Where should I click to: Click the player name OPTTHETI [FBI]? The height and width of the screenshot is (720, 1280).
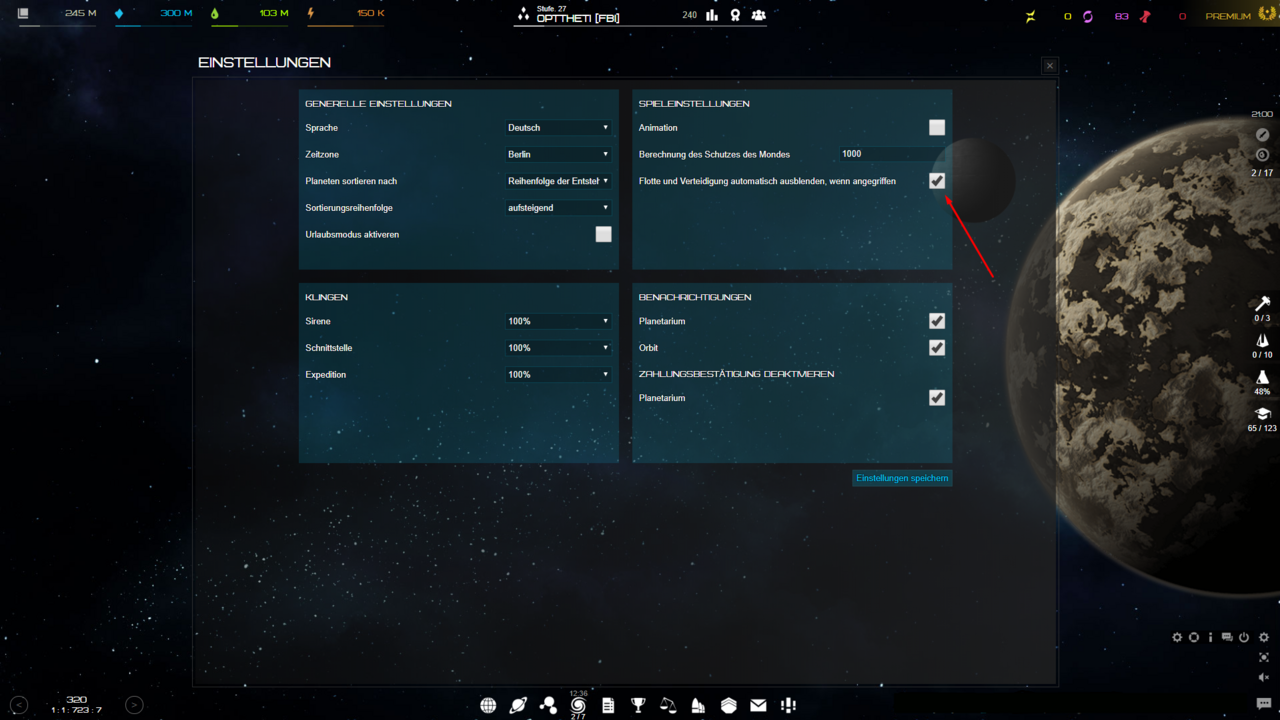click(x=578, y=18)
